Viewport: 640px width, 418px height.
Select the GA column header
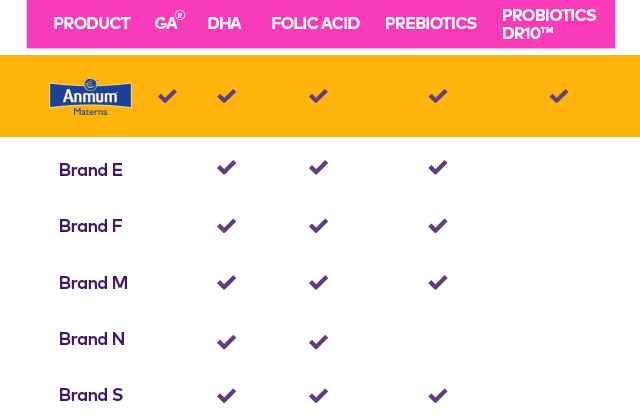click(169, 21)
